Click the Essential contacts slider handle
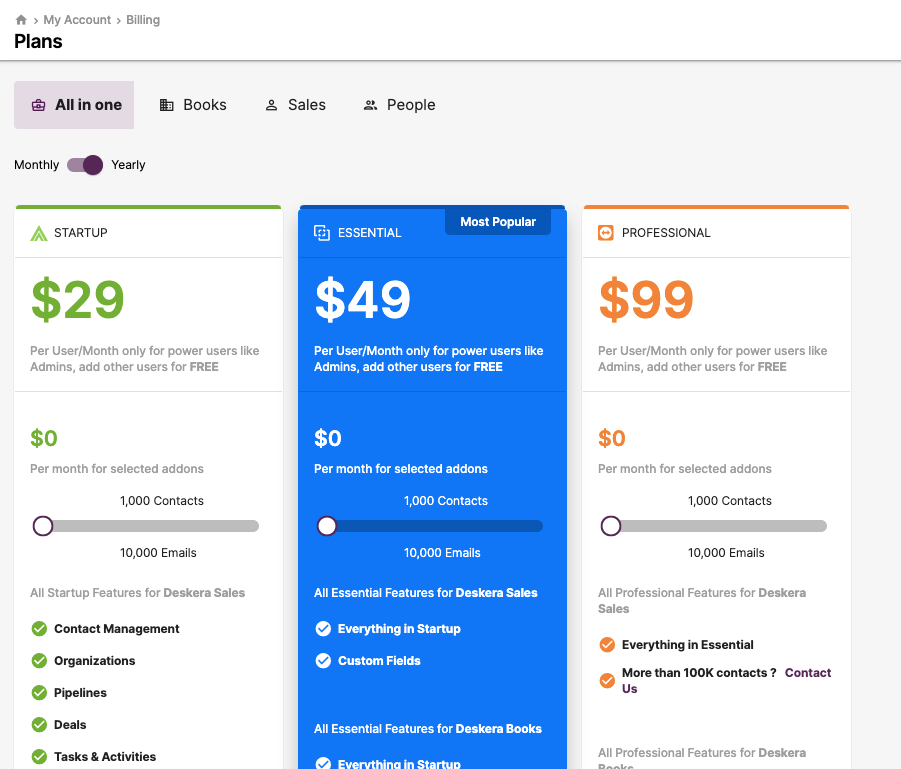This screenshot has width=901, height=769. tap(327, 526)
